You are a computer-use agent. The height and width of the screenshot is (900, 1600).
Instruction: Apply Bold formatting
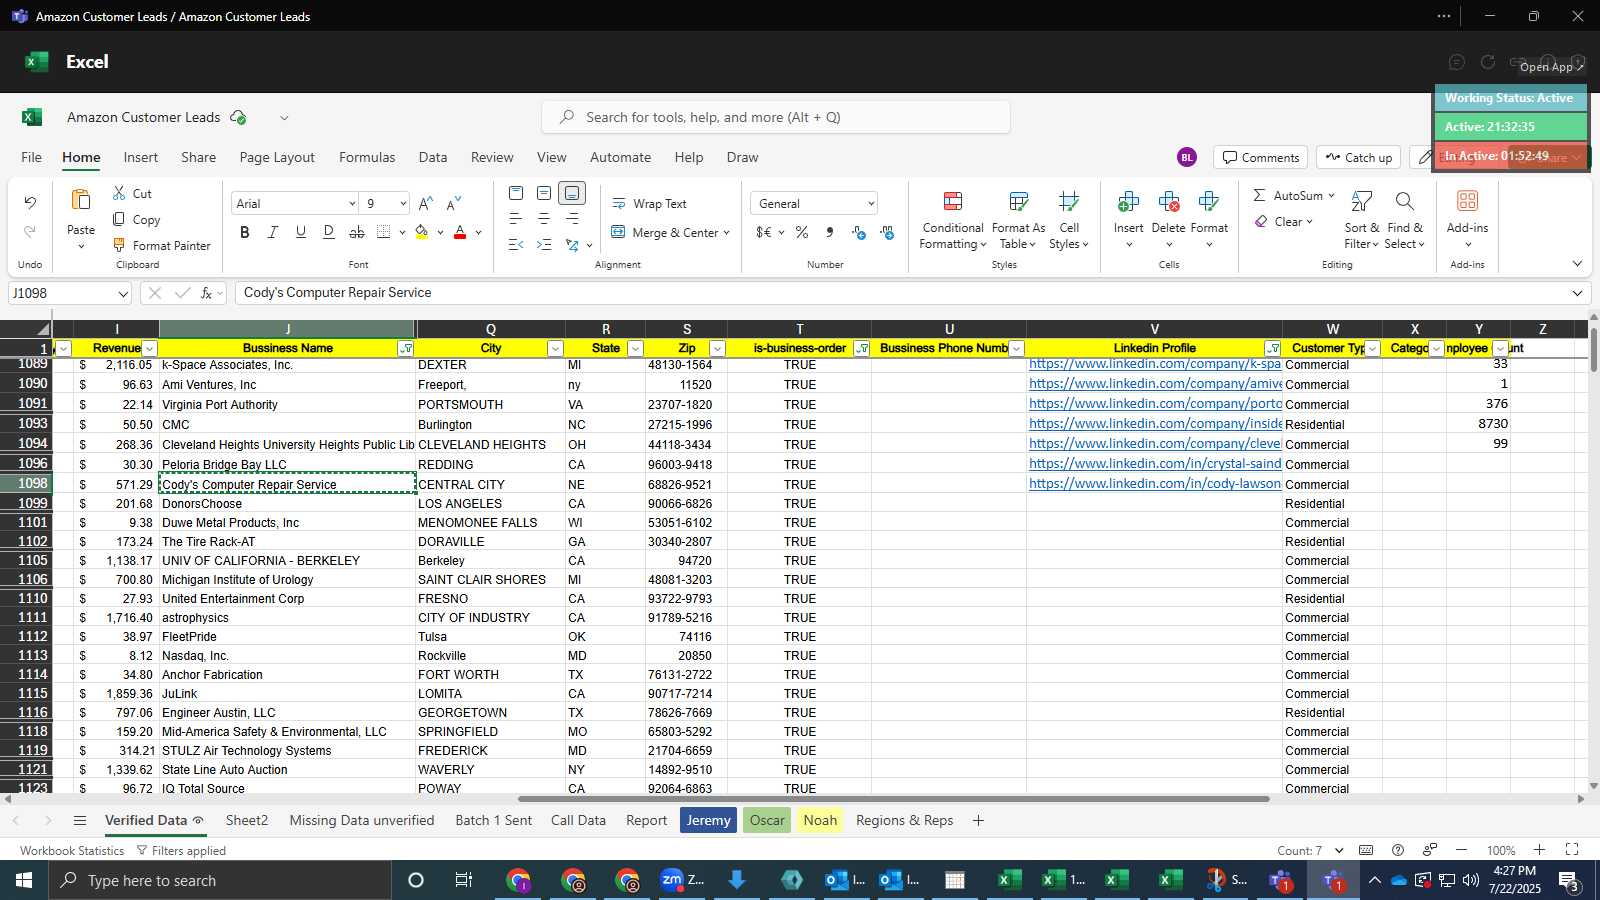[245, 232]
